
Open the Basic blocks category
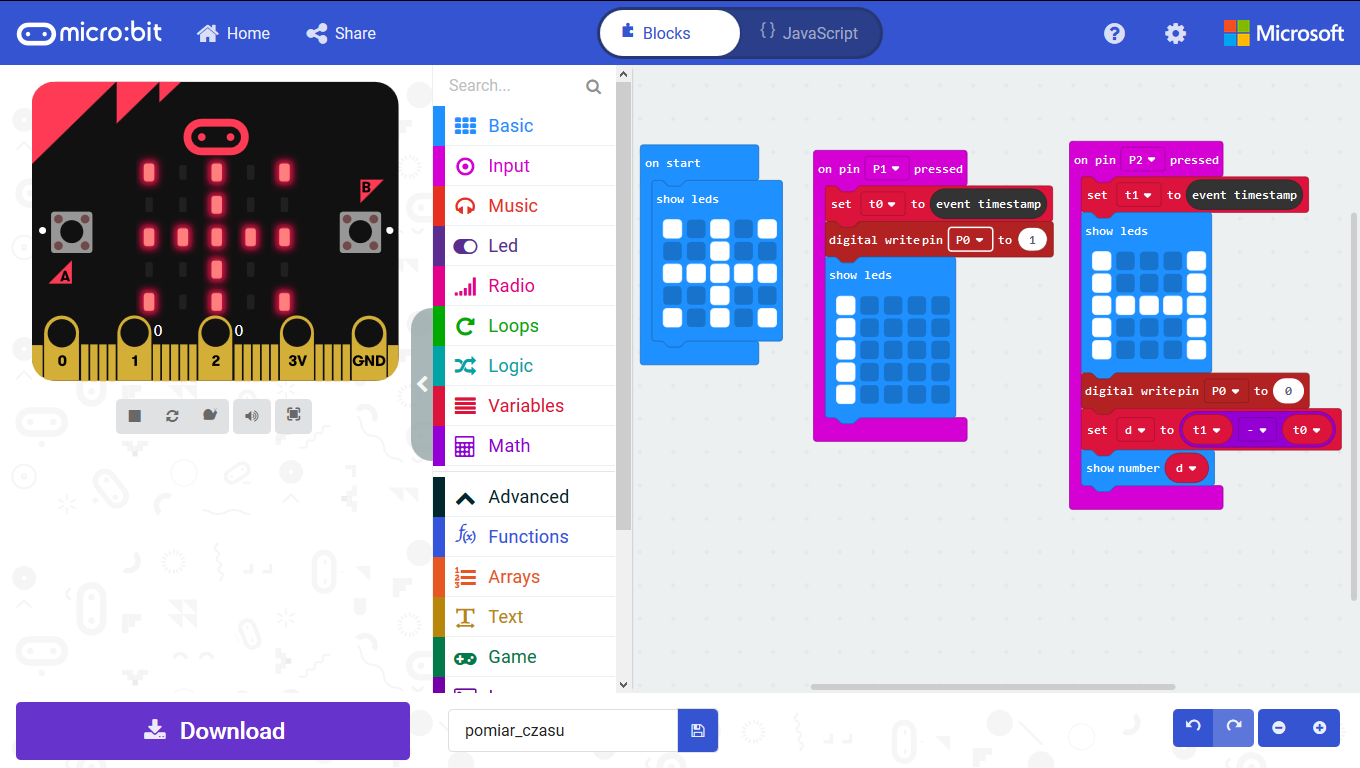[525, 126]
